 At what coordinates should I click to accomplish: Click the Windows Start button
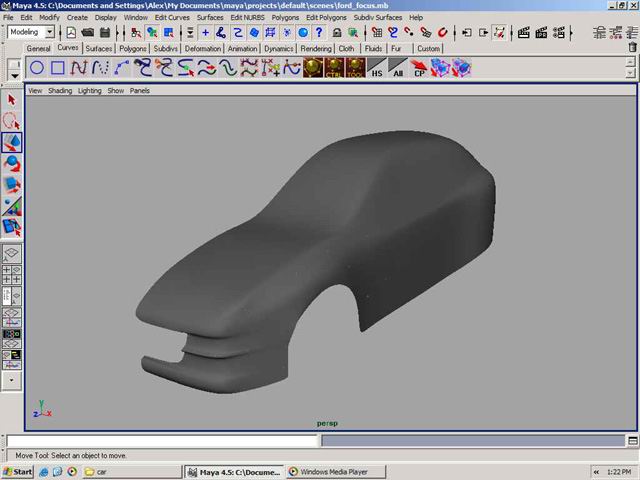[x=18, y=471]
